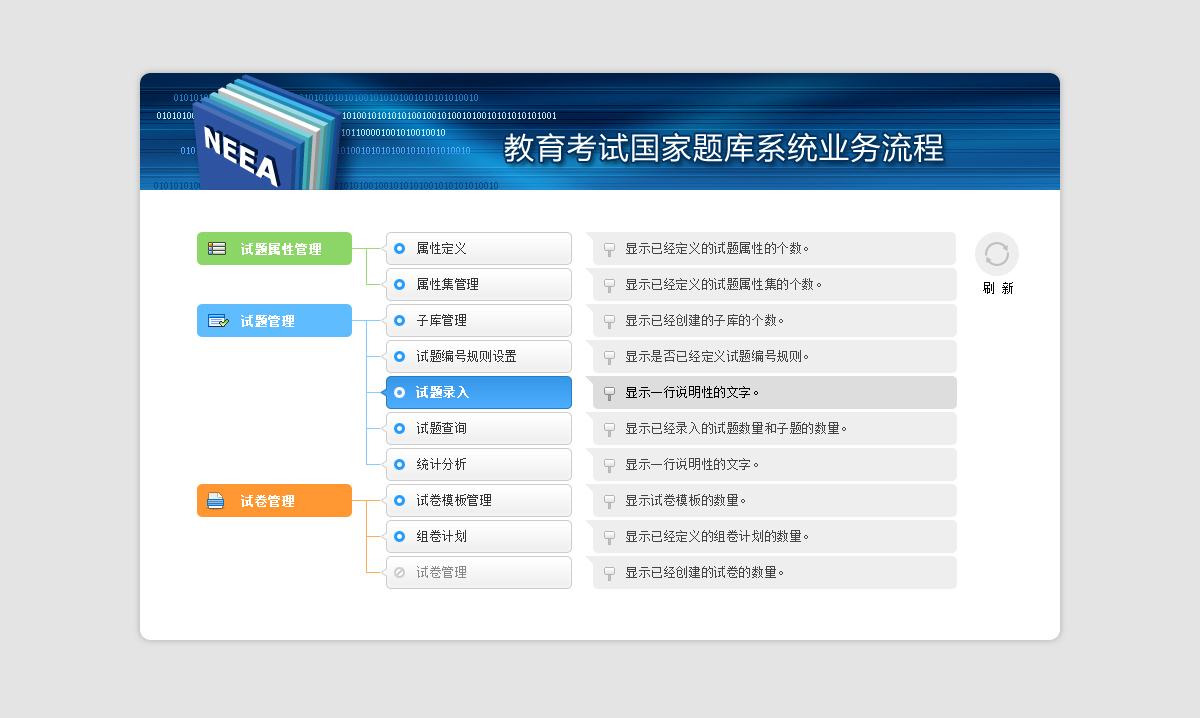Click pin icon before 显示已经定义的试题属性的个数
Viewport: 1200px width, 718px height.
(609, 250)
